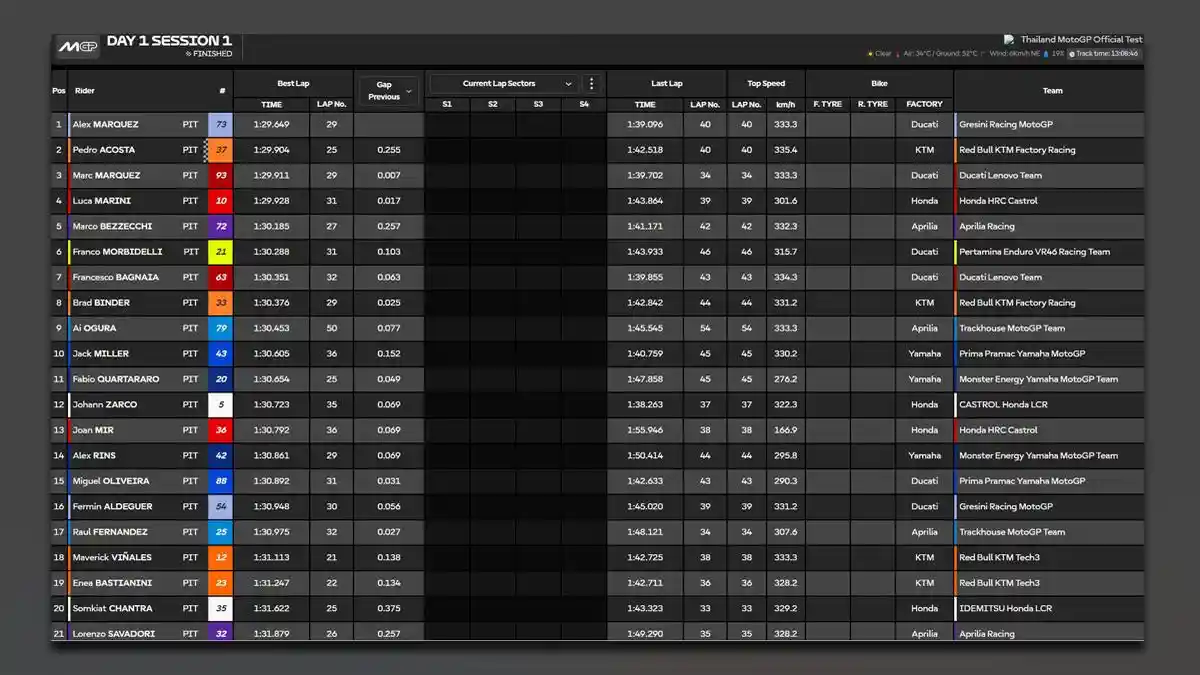1200x675 pixels.
Task: Click number badge 12 of Maverick Viñales
Action: [221, 558]
